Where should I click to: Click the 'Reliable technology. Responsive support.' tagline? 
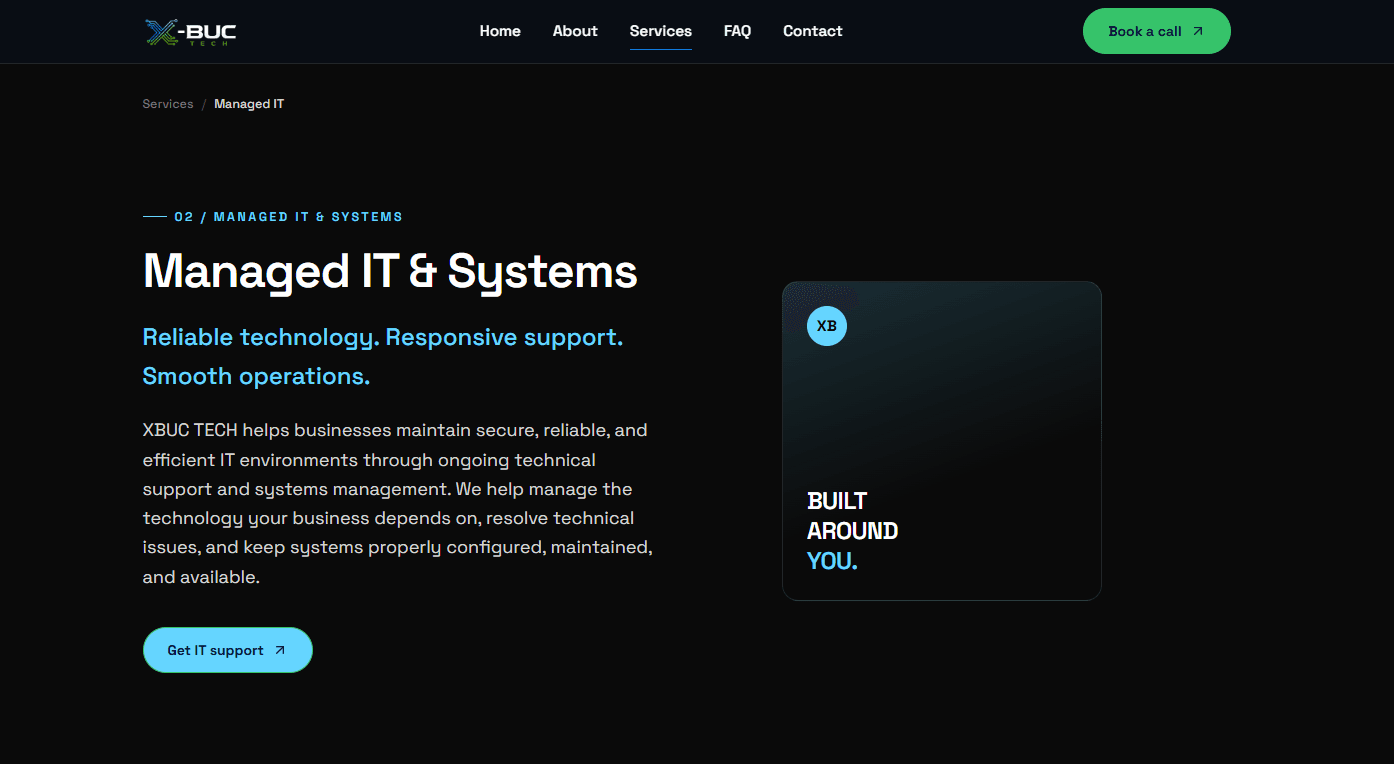point(383,338)
